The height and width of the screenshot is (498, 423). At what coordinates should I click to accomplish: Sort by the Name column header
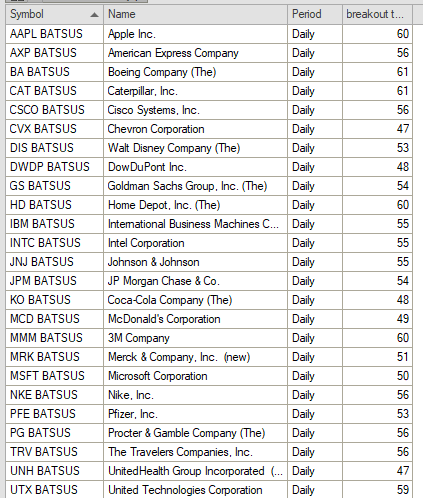click(x=195, y=14)
